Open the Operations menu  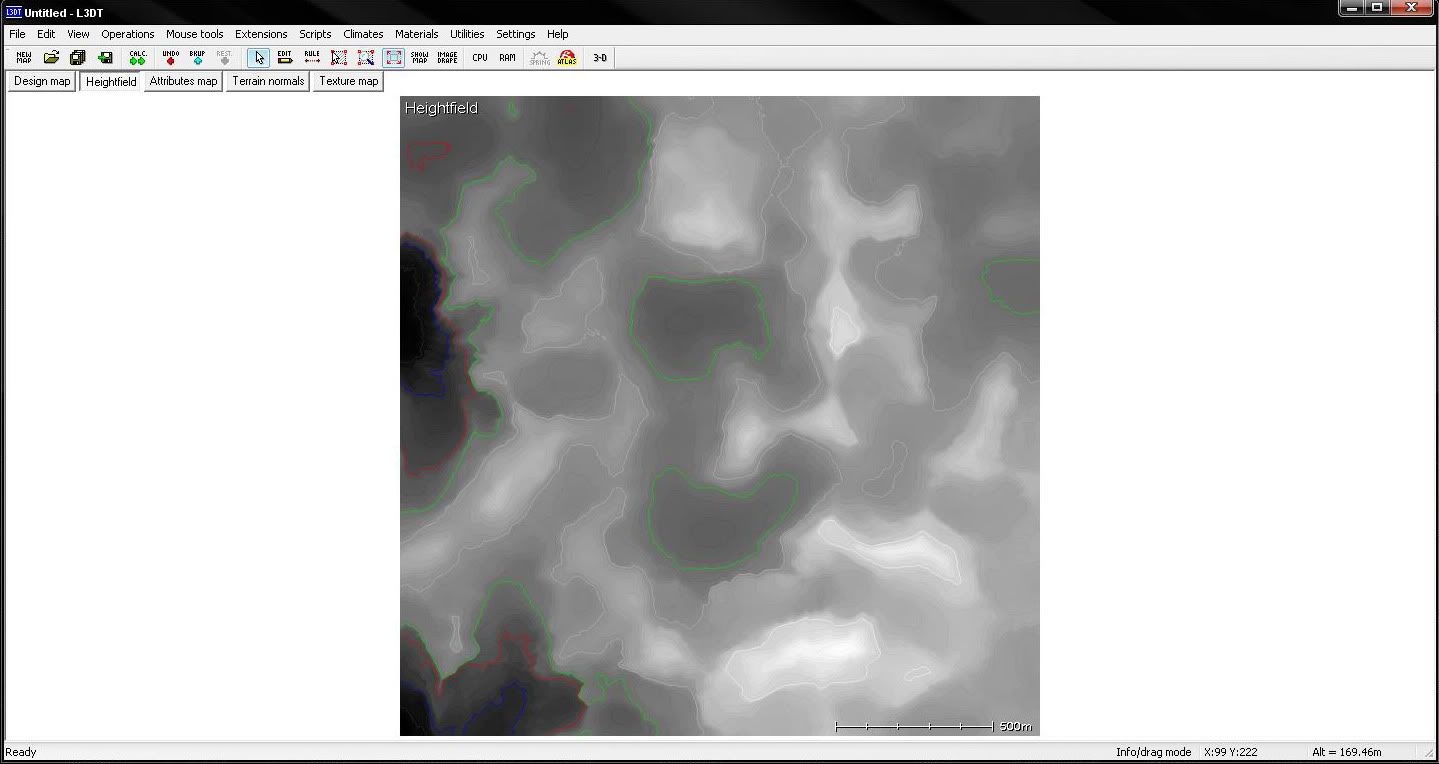click(127, 34)
